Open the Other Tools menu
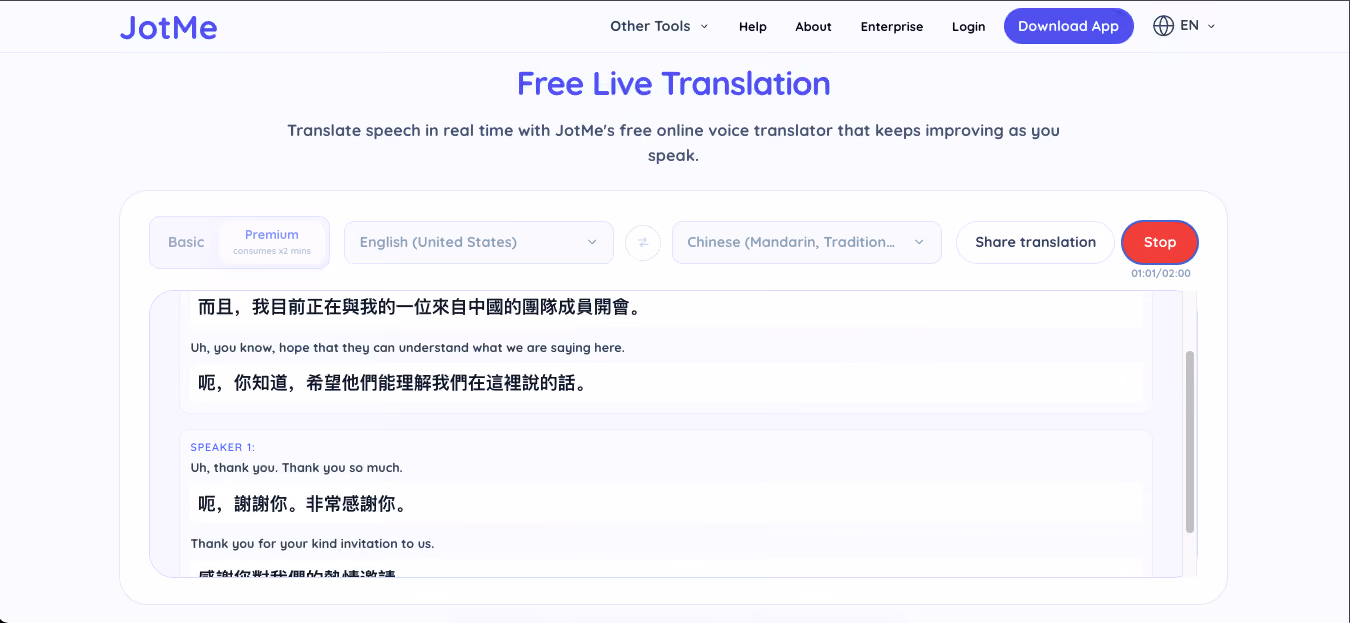Image resolution: width=1350 pixels, height=623 pixels. click(x=659, y=26)
